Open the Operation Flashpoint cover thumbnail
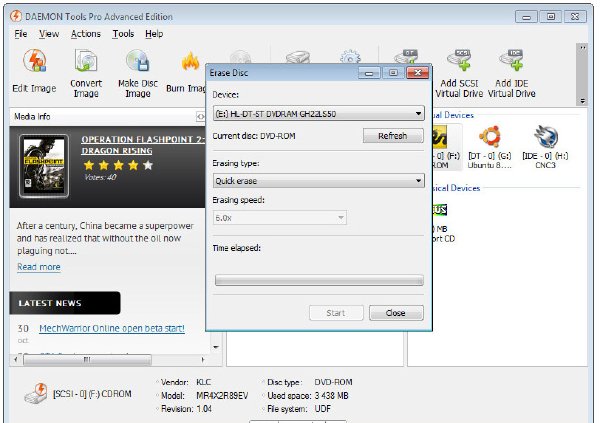Screen dimensions: 600x423 point(44,166)
